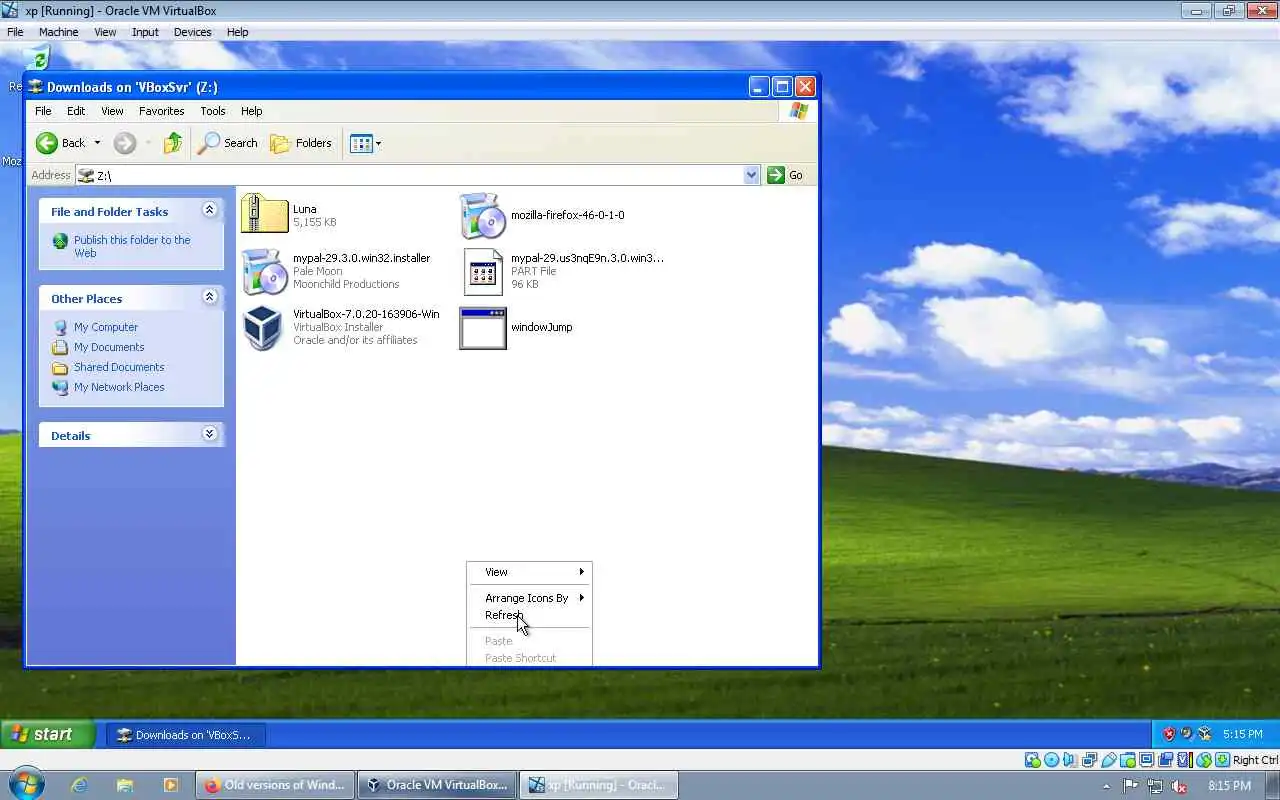Expand the View submenu in context menu

tap(529, 572)
